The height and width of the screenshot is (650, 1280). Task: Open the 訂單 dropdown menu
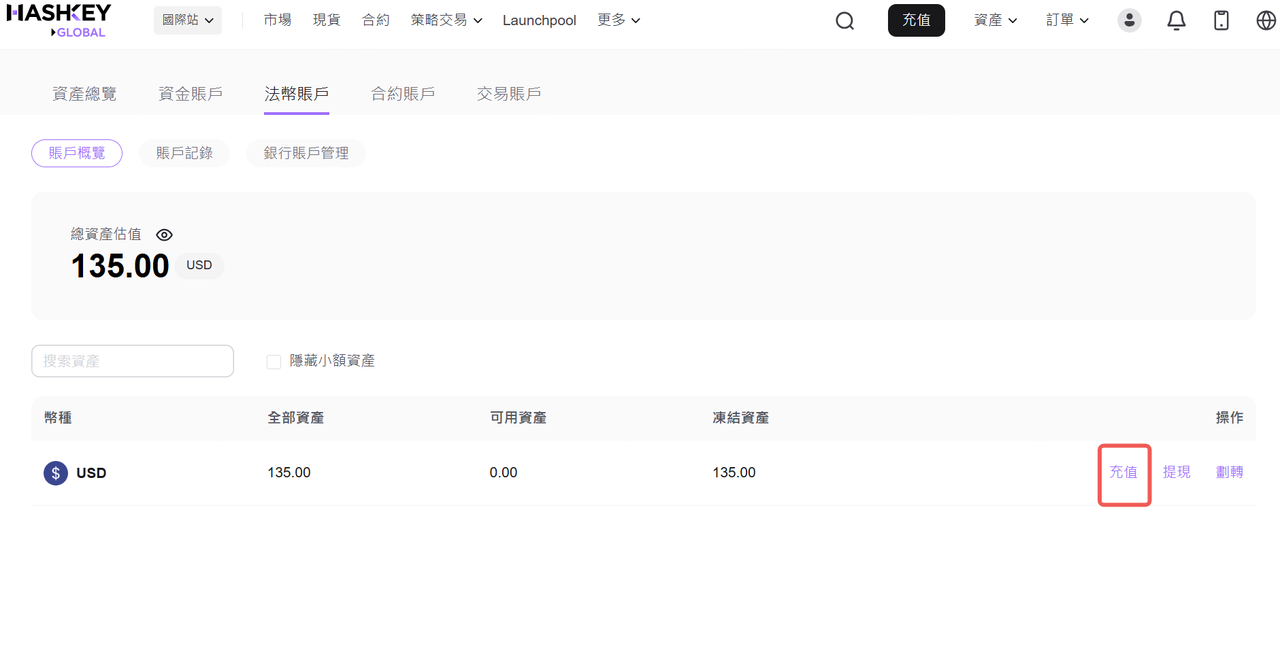[1067, 20]
